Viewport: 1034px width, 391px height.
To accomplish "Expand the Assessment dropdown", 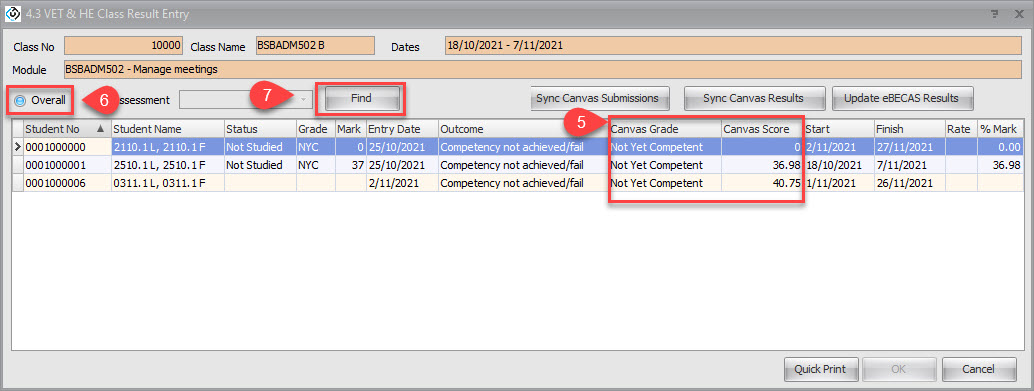I will pyautogui.click(x=303, y=100).
